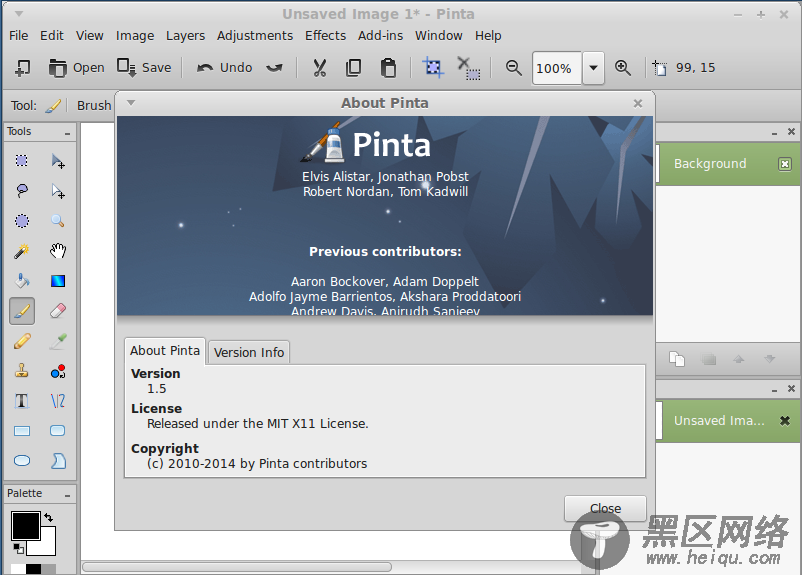The image size is (802, 575).
Task: Minimize the Layers panel
Action: pyautogui.click(x=774, y=132)
